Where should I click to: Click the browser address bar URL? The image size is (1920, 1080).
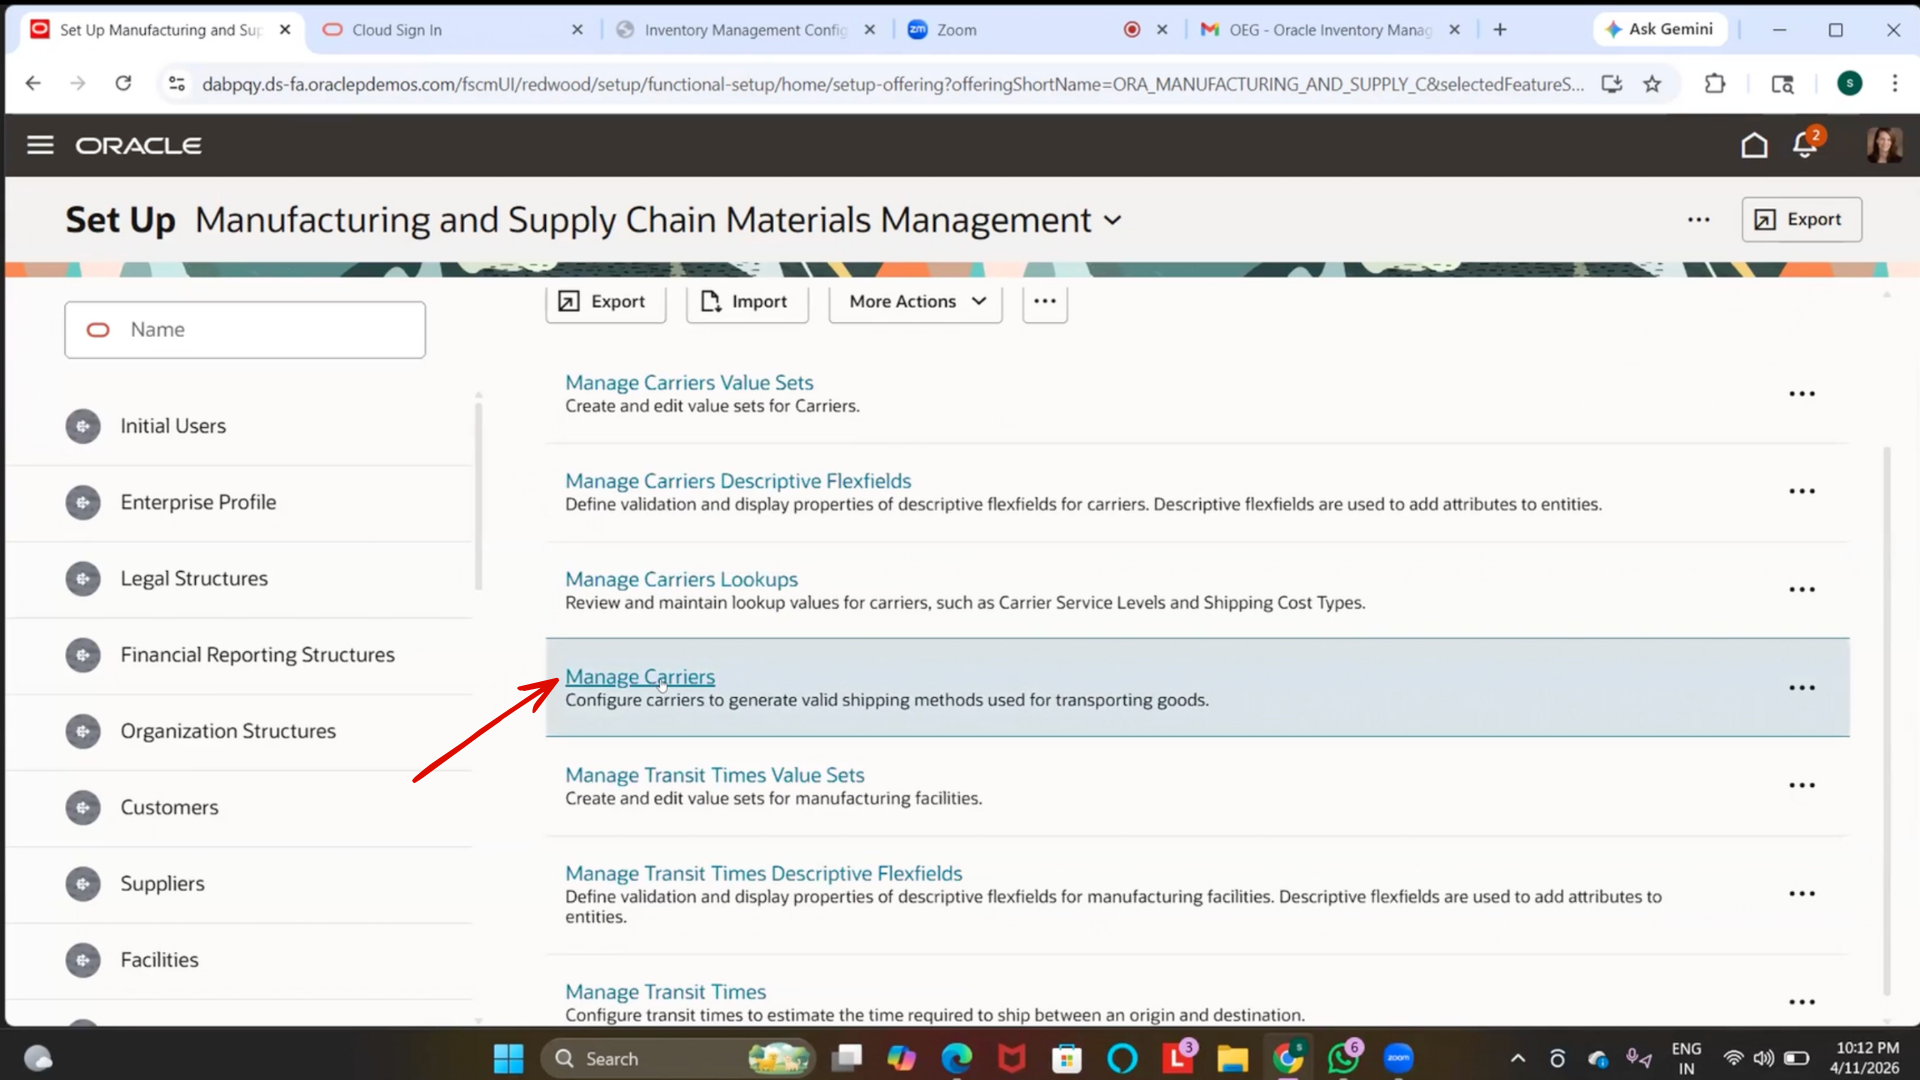[x=892, y=84]
